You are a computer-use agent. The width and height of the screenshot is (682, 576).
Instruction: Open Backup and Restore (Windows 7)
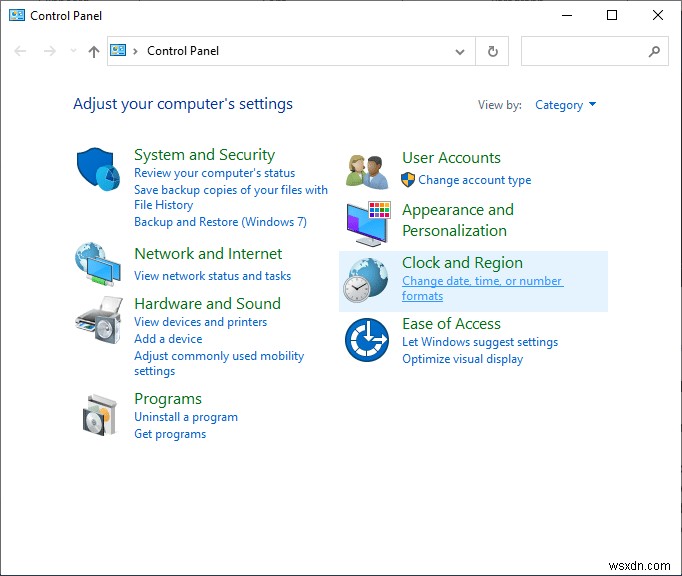coord(220,222)
